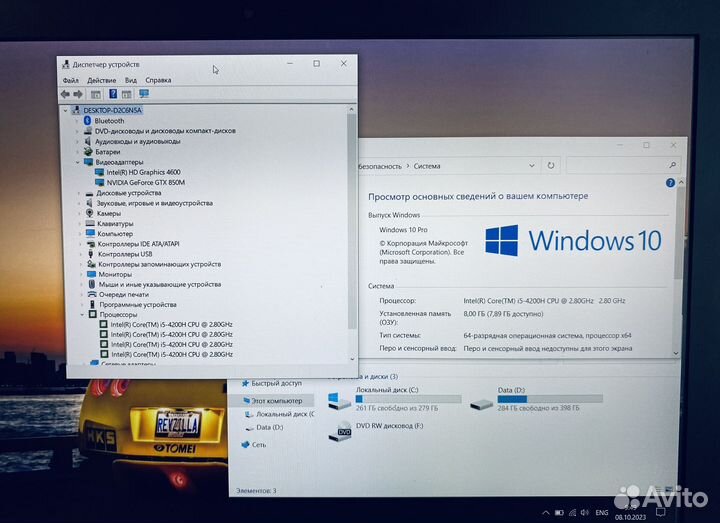This screenshot has height=523, width=720.
Task: Select the Контроллеры USB category
Action: coord(124,254)
